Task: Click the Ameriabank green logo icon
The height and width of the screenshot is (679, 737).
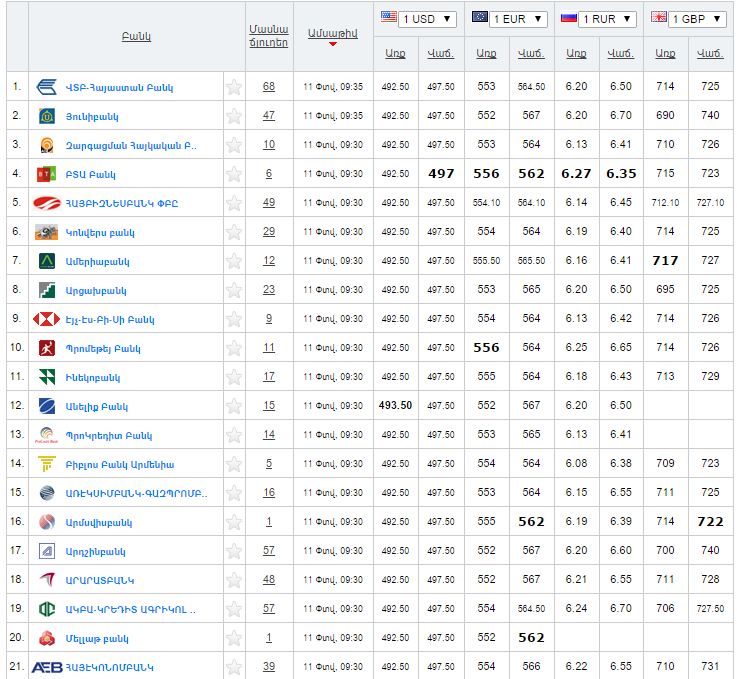Action: 47,261
